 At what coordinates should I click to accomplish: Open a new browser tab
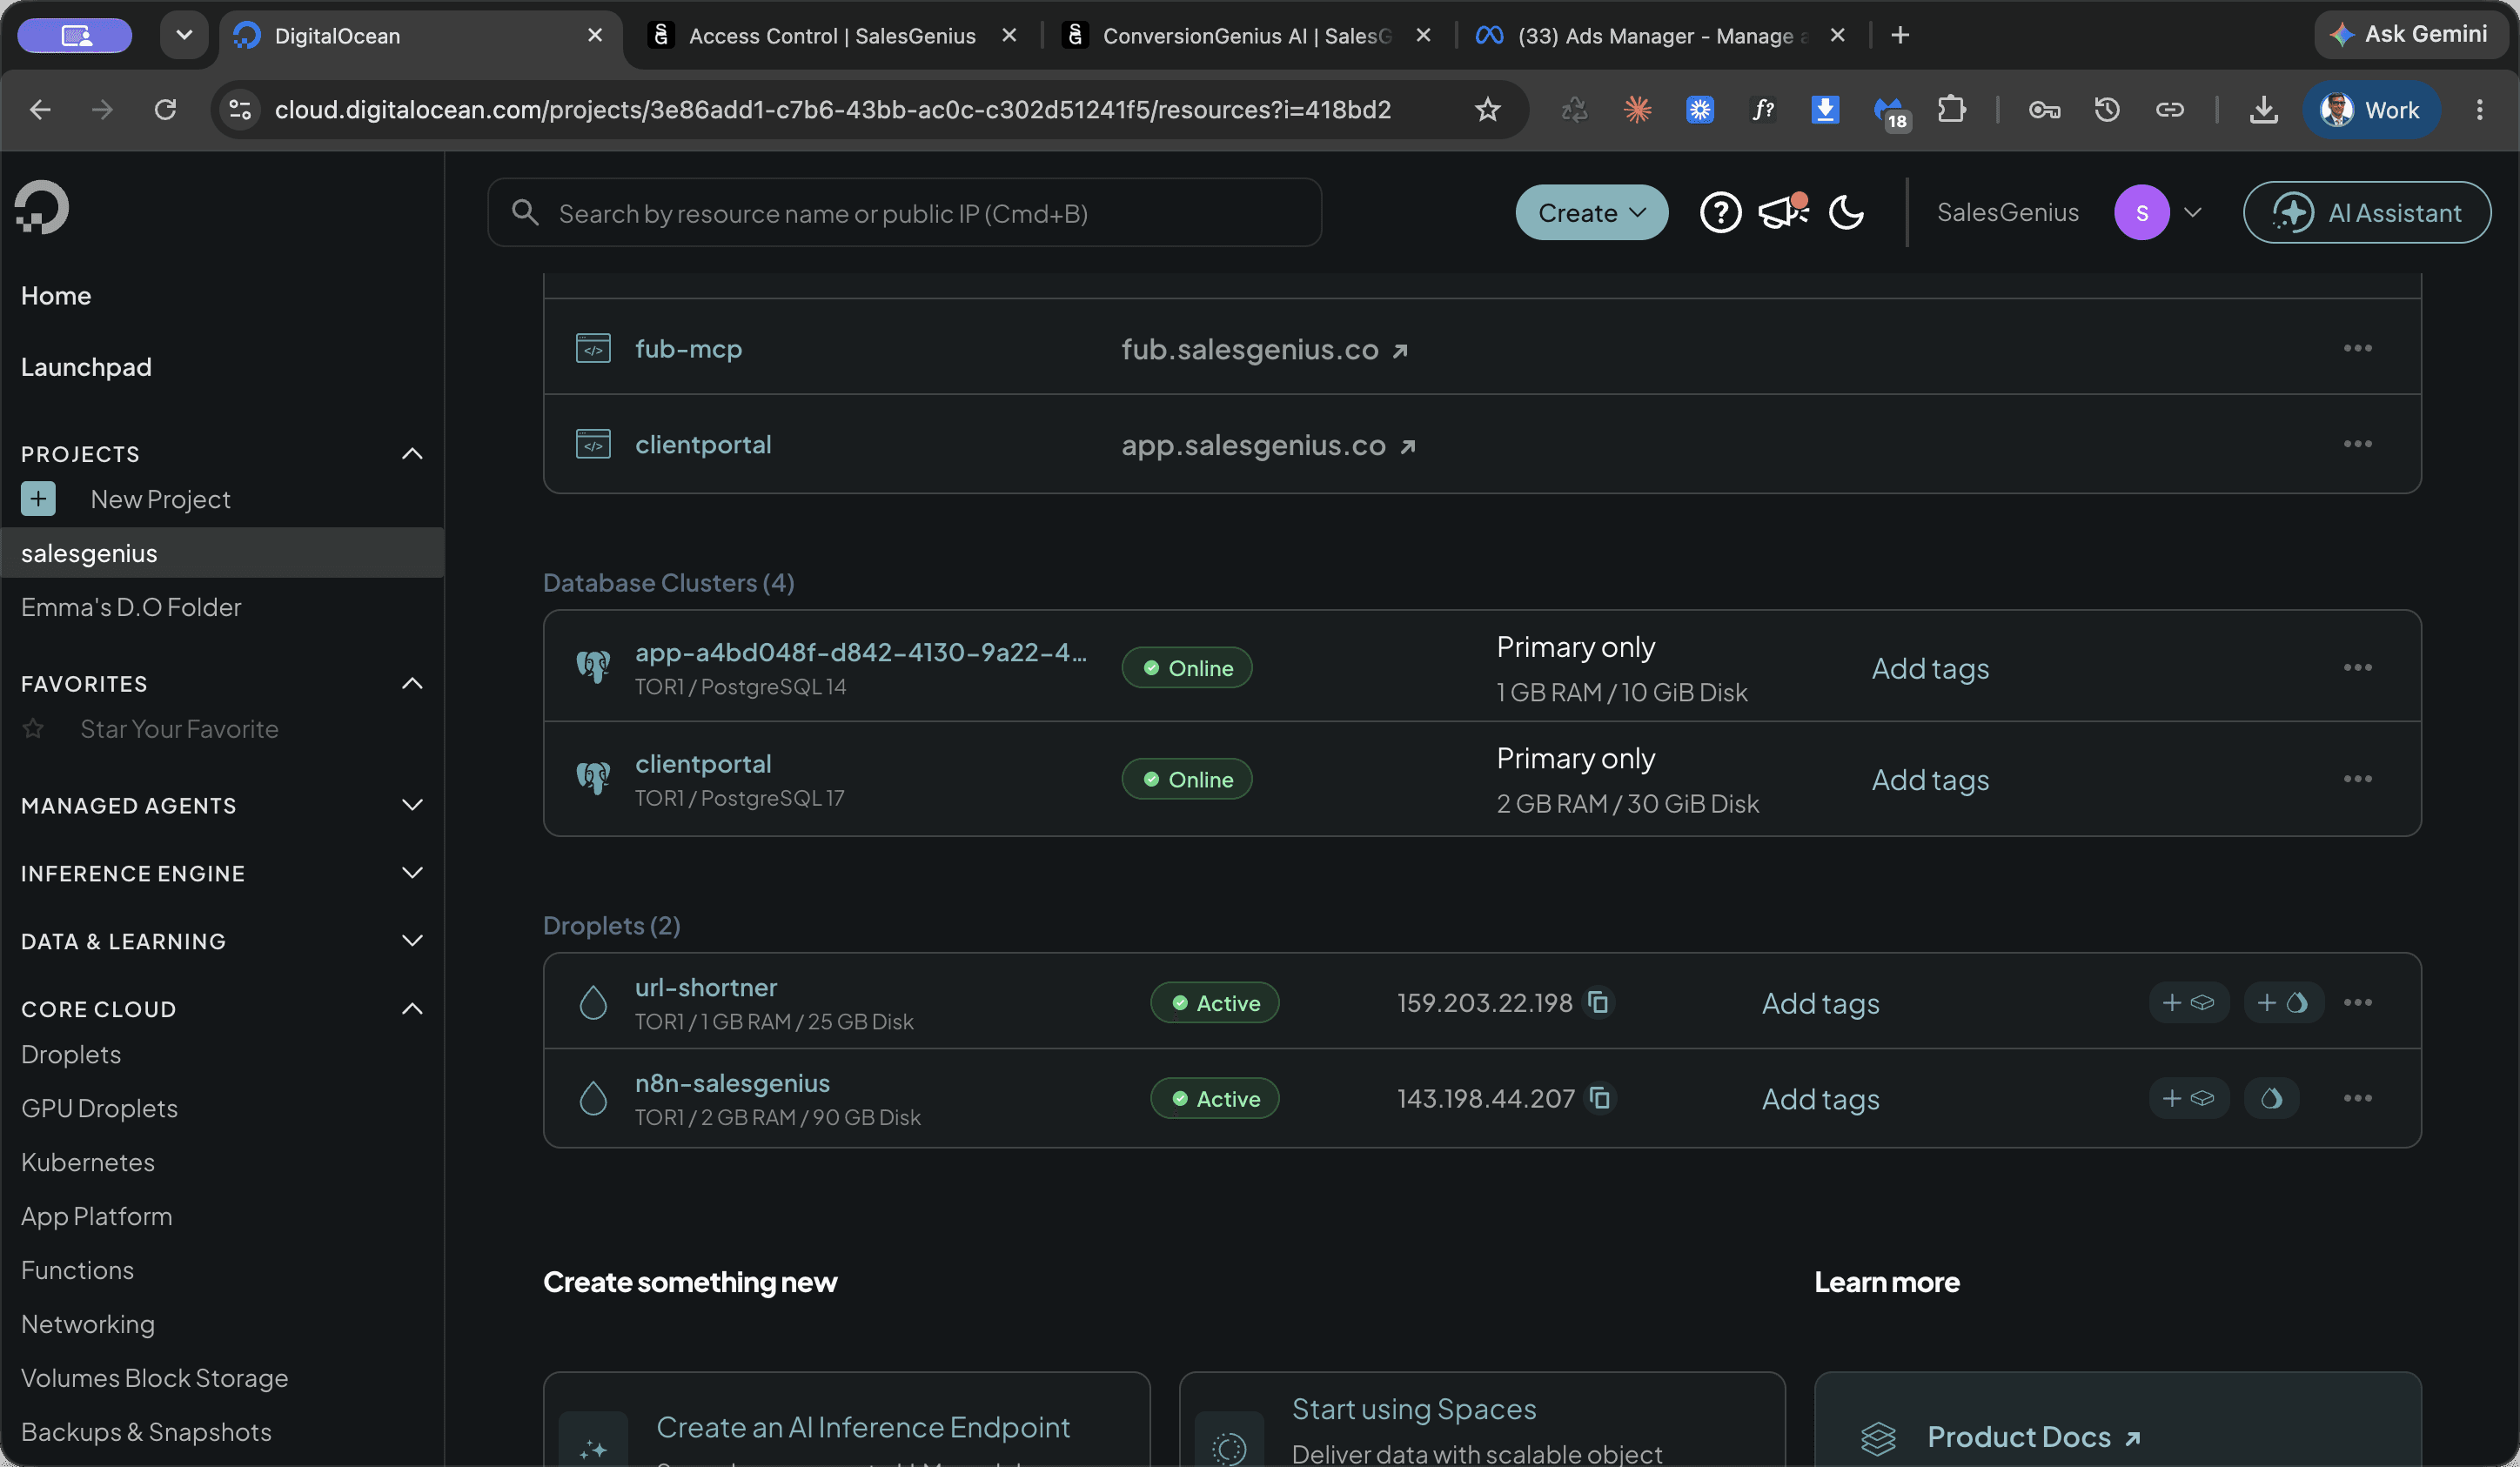point(1900,36)
